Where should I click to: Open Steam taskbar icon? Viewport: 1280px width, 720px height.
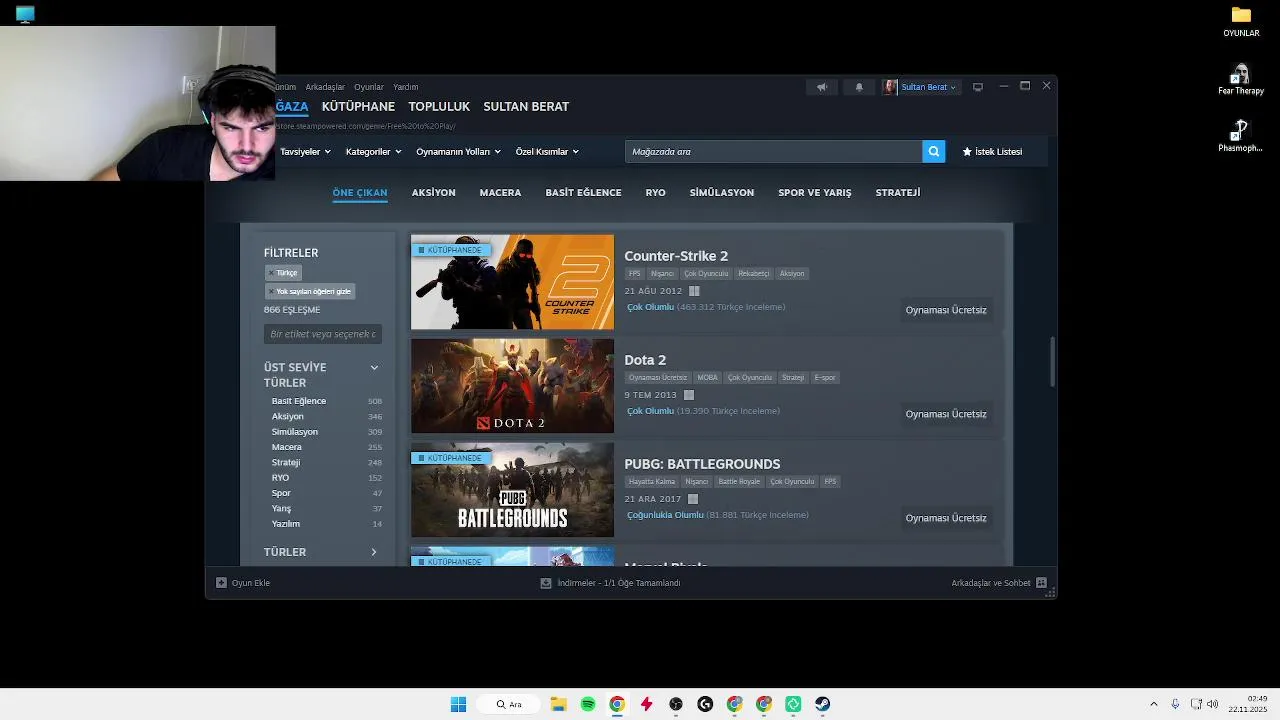coord(823,704)
